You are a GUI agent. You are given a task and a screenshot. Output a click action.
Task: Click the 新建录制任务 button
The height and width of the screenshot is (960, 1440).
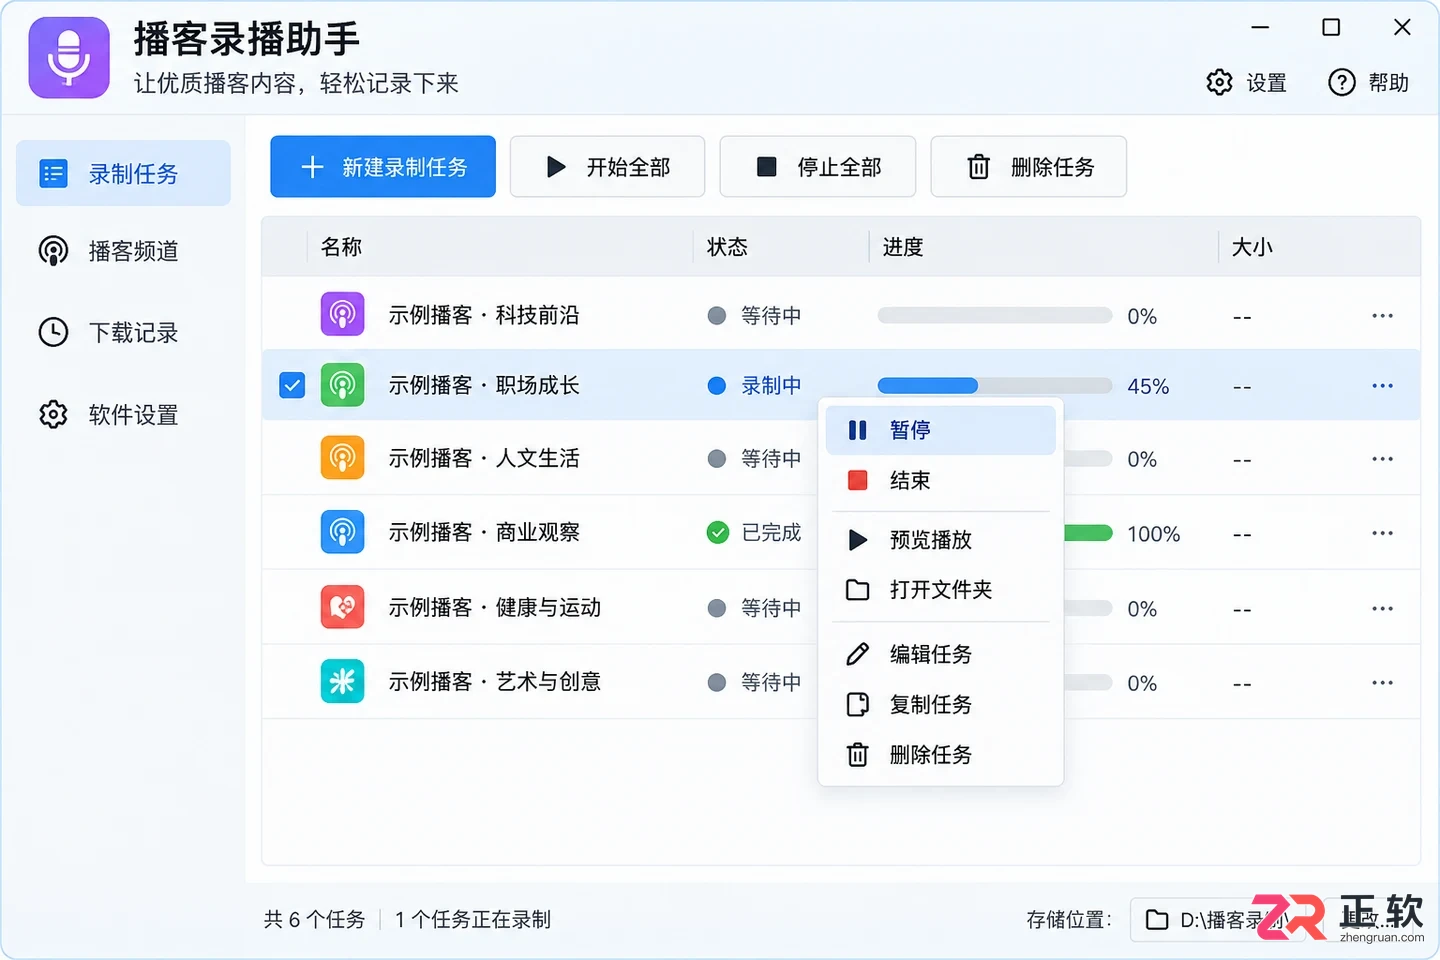(383, 167)
